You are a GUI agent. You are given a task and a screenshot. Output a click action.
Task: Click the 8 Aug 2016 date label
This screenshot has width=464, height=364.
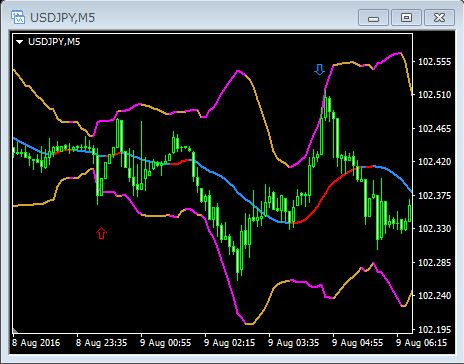36,343
